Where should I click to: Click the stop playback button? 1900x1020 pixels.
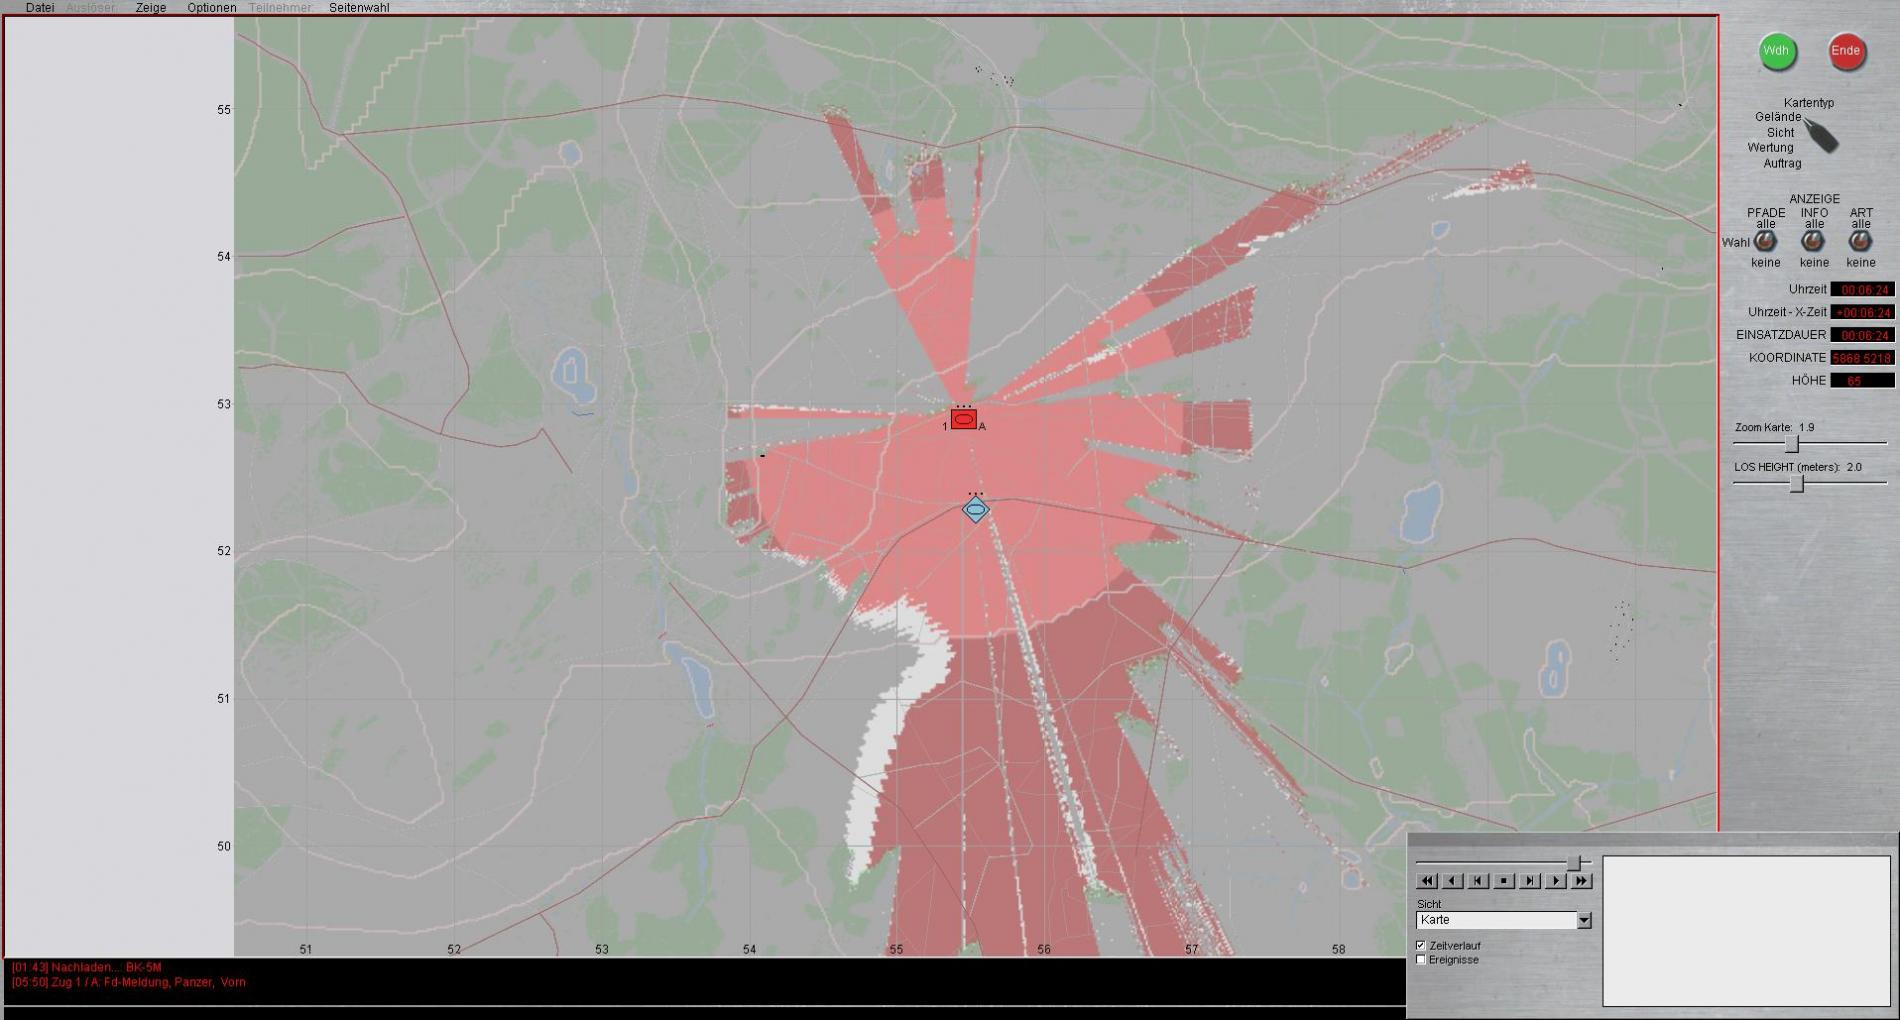(1504, 881)
